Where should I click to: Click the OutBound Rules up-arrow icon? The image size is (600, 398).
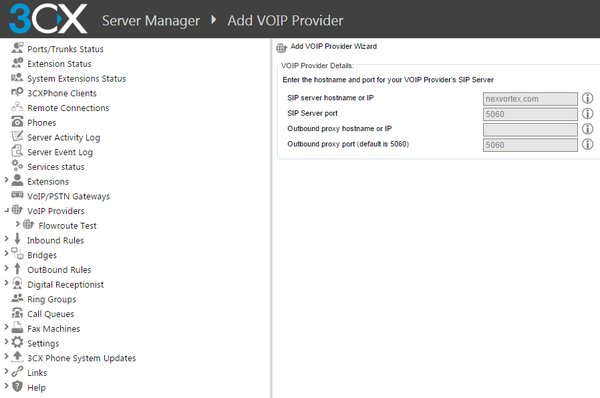pos(17,269)
